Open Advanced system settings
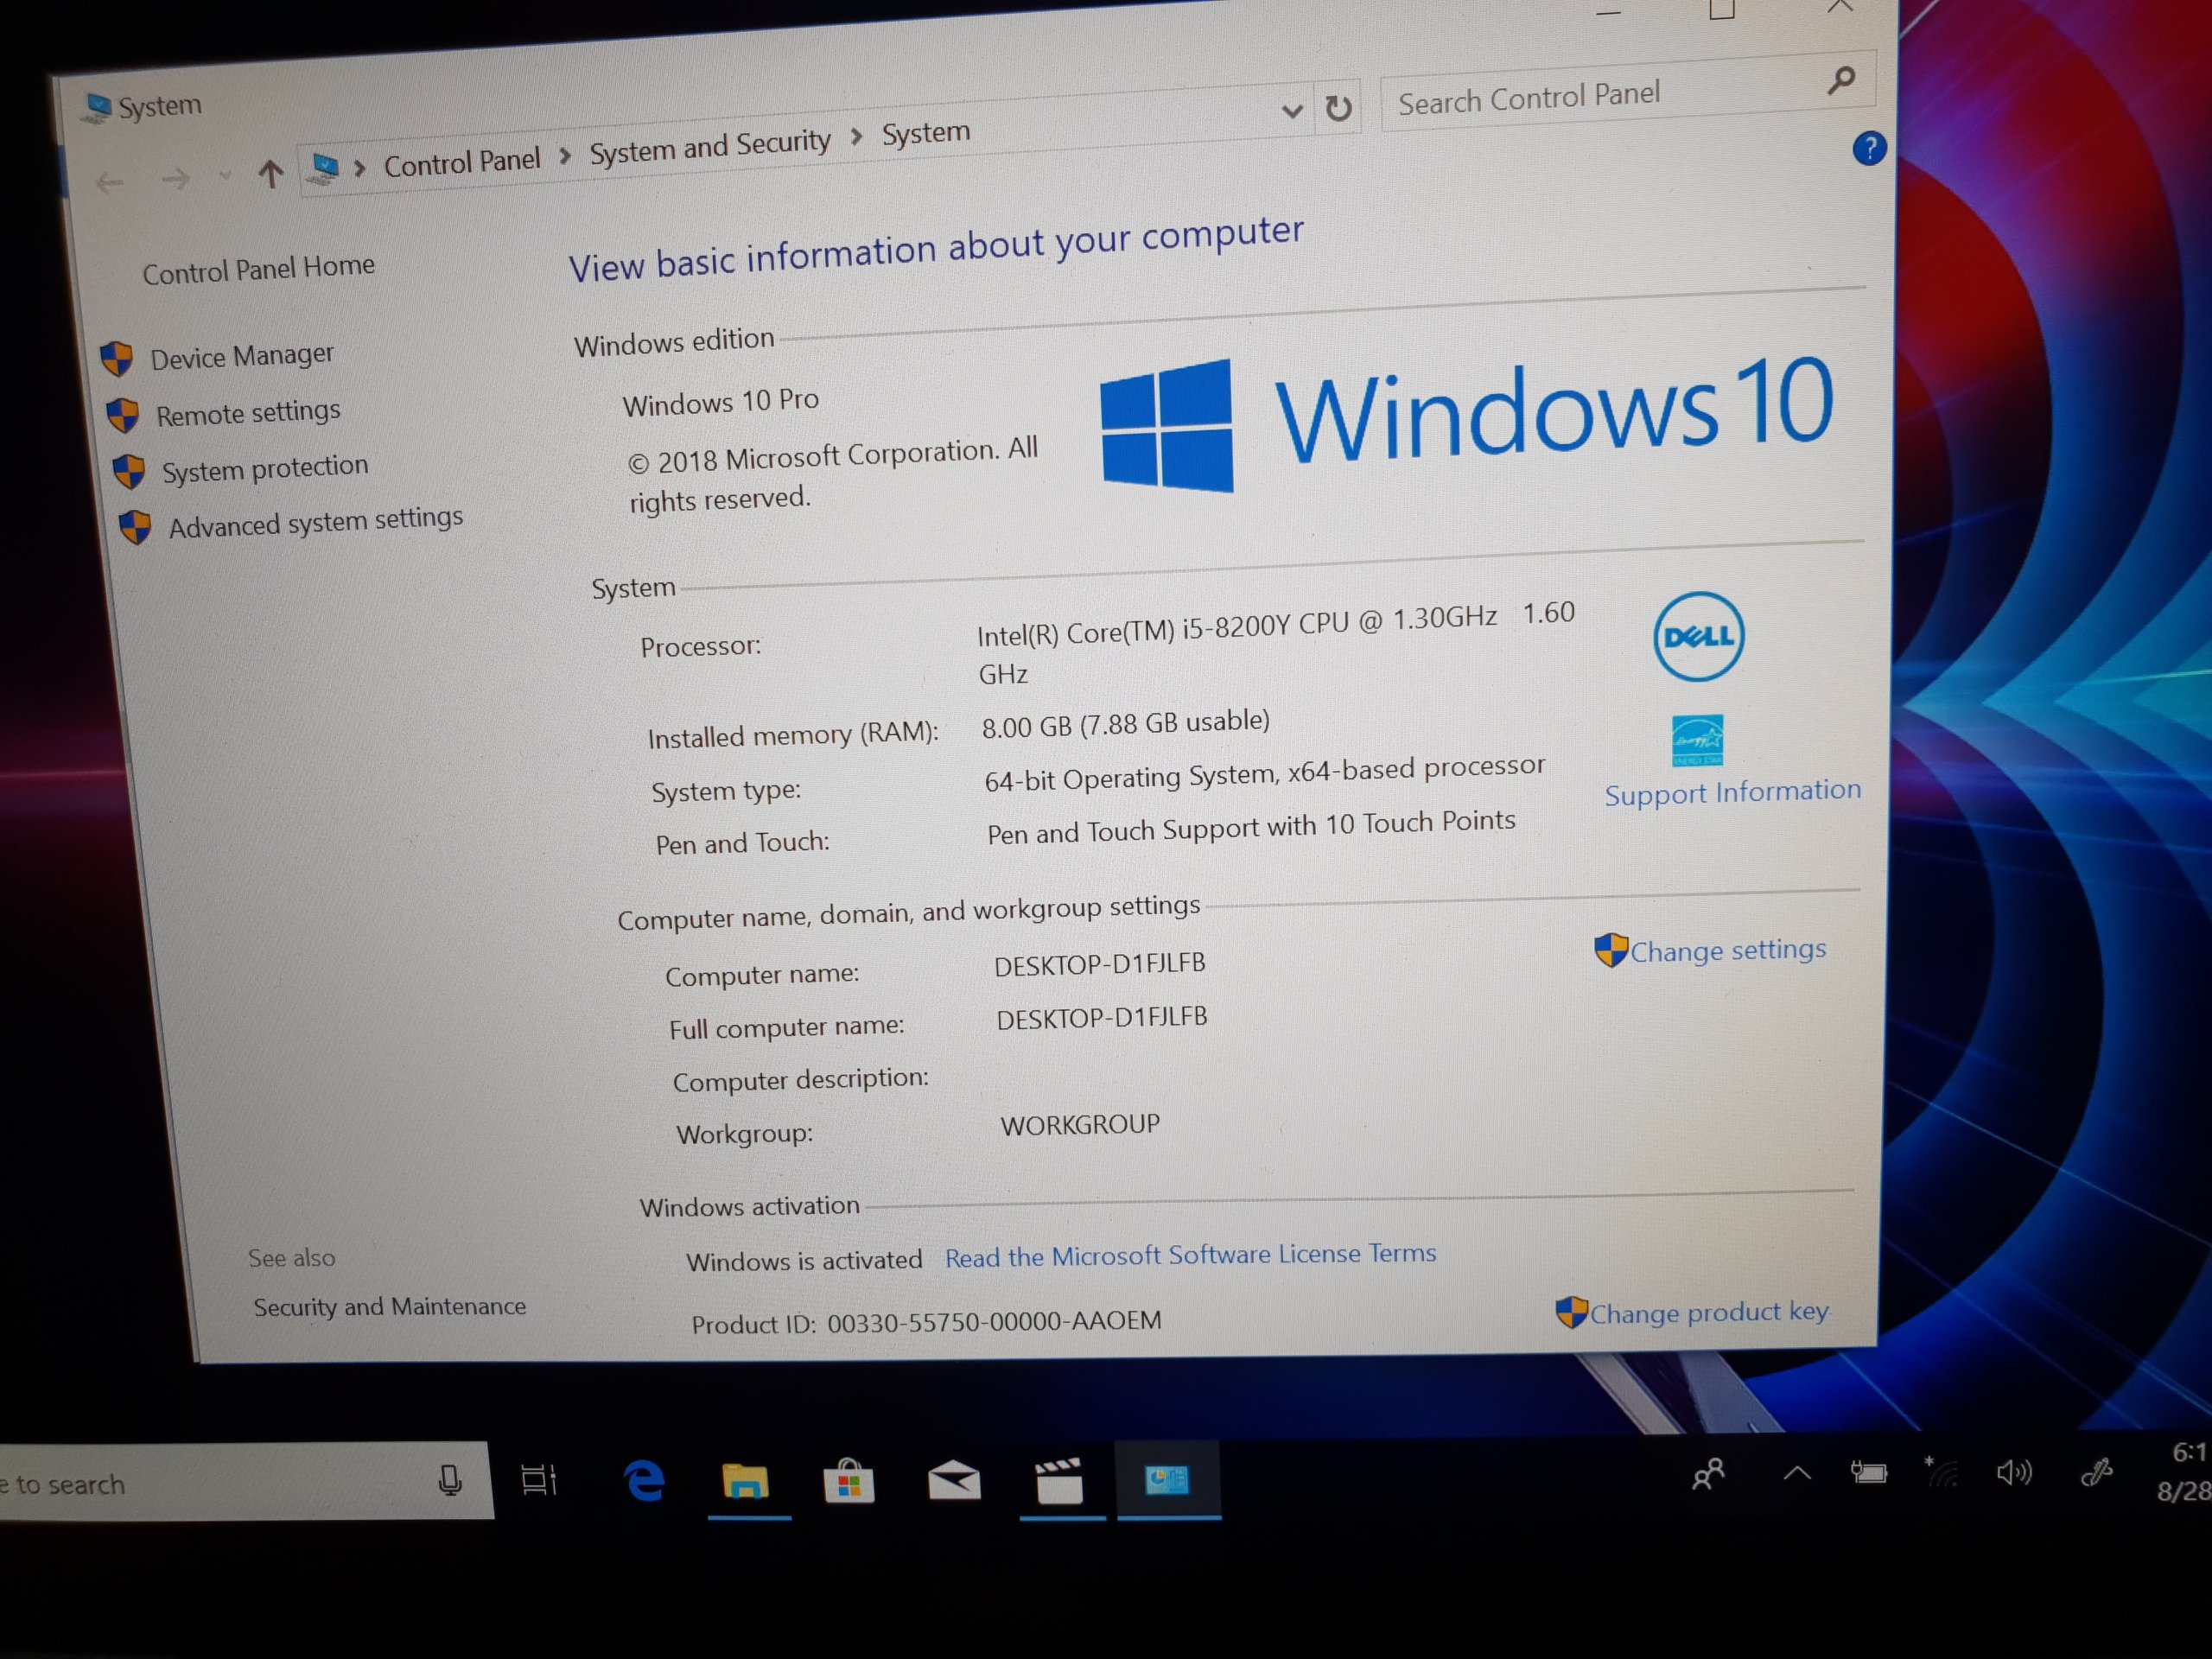This screenshot has height=1659, width=2212. [315, 522]
